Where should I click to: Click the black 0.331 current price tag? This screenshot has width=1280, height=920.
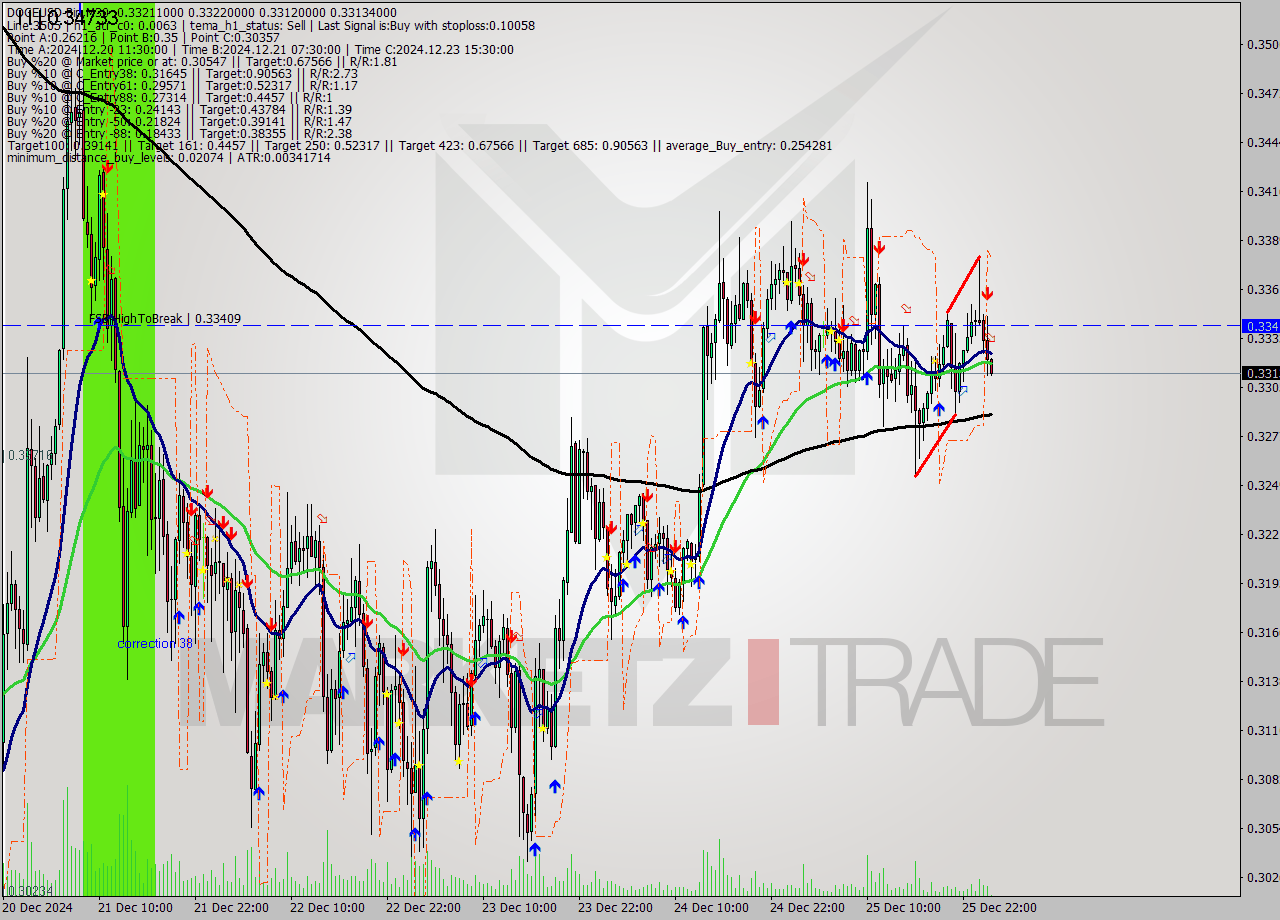click(1260, 373)
